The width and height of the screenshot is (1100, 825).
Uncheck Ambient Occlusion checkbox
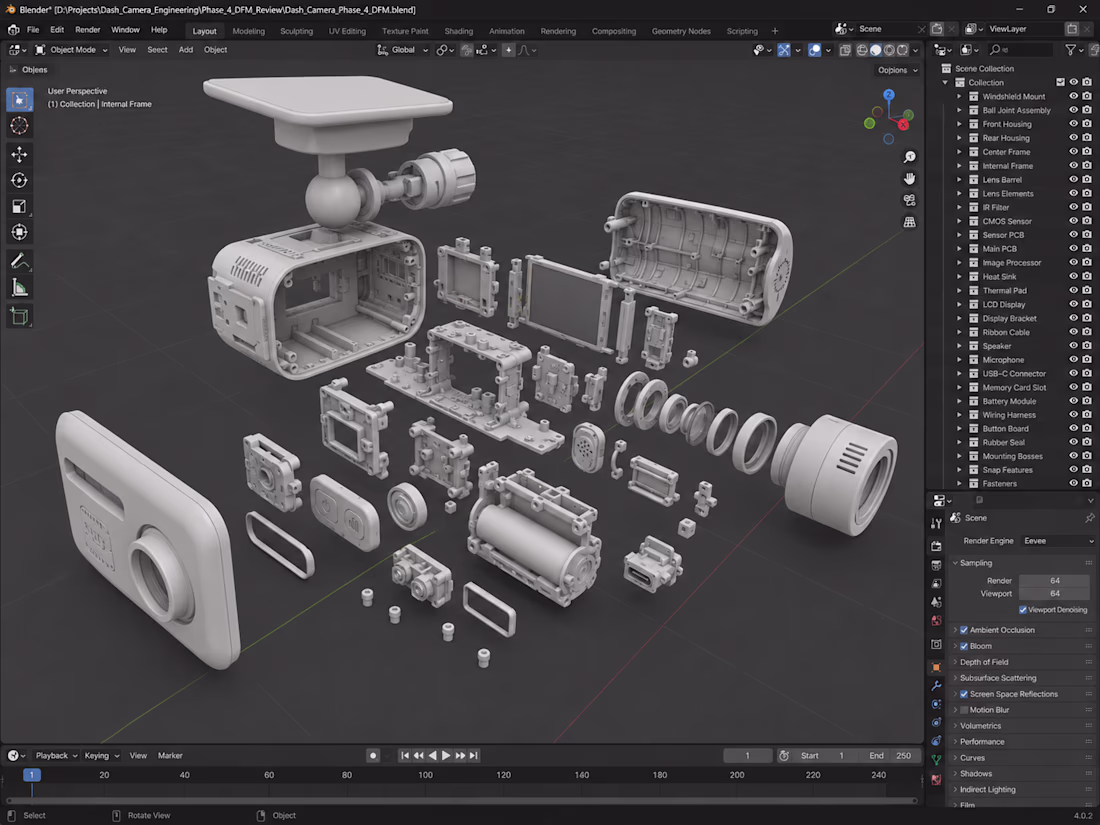tap(964, 630)
